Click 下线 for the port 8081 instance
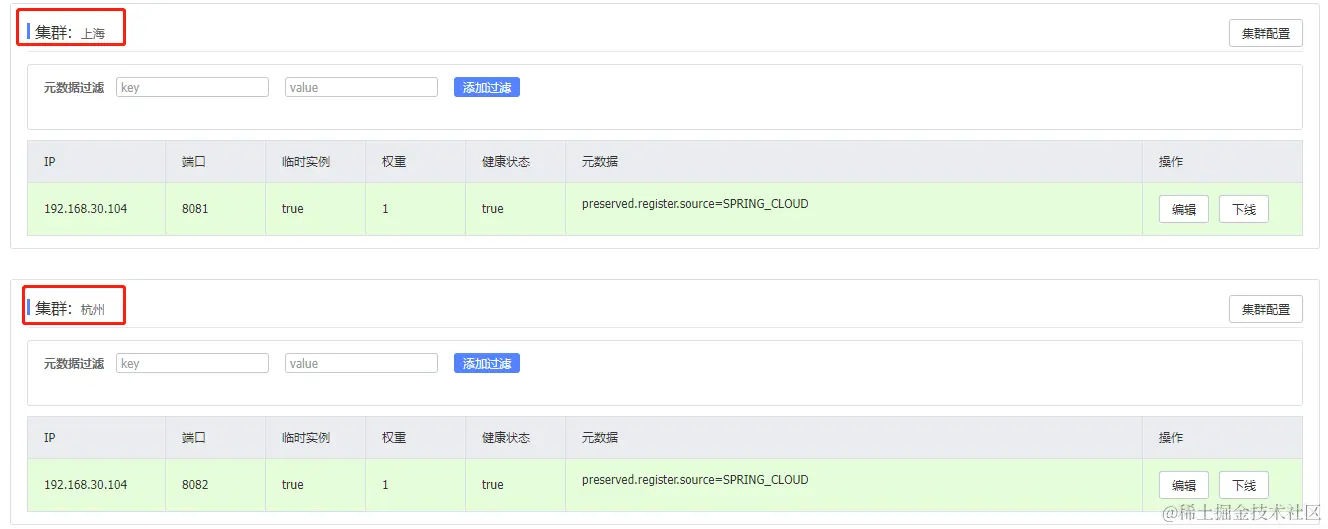The width and height of the screenshot is (1328, 529). [1244, 209]
